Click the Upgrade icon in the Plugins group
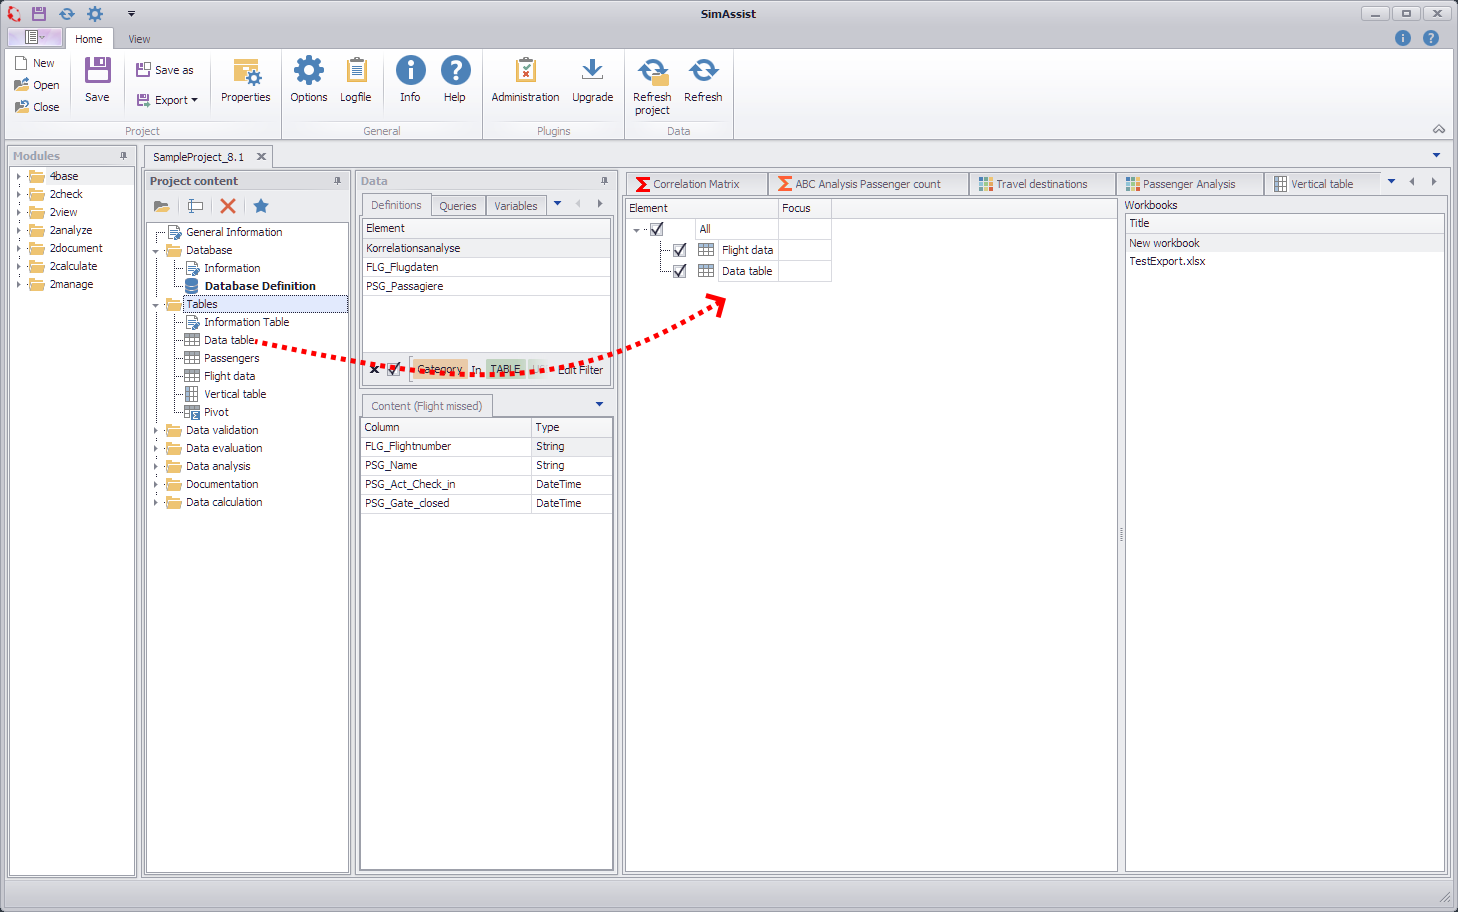 (592, 80)
